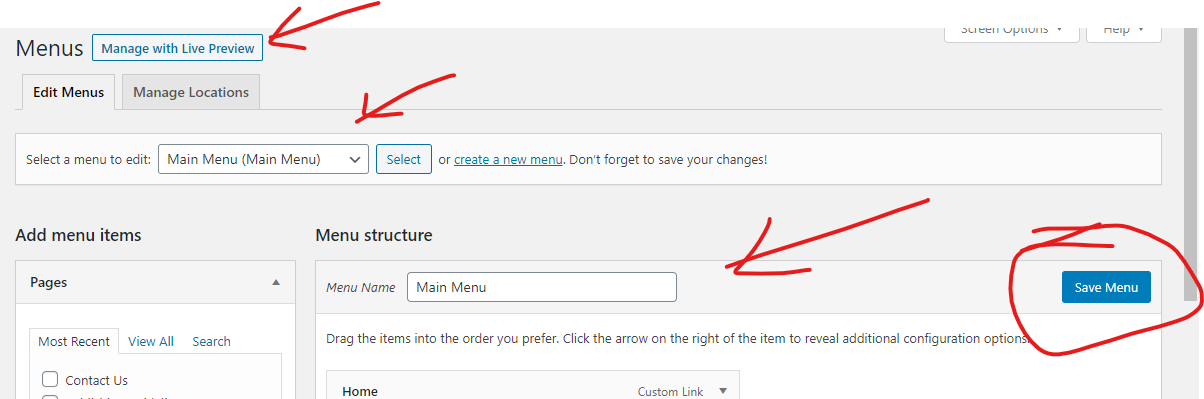Click the Save Menu button
The height and width of the screenshot is (399, 1204).
1106,287
